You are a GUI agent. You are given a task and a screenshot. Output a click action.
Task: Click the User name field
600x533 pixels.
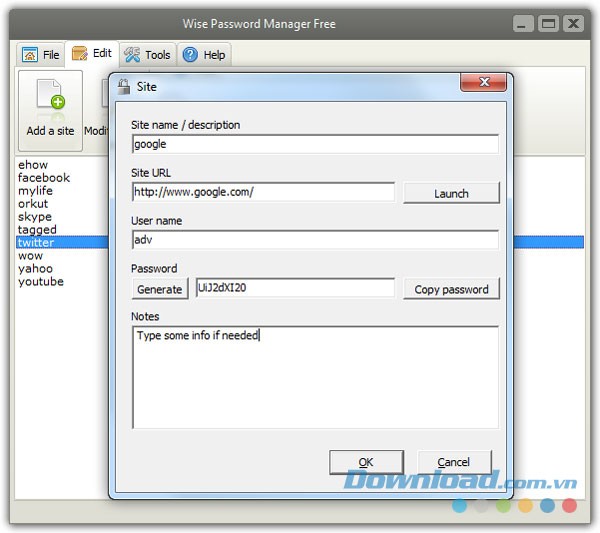click(x=315, y=240)
